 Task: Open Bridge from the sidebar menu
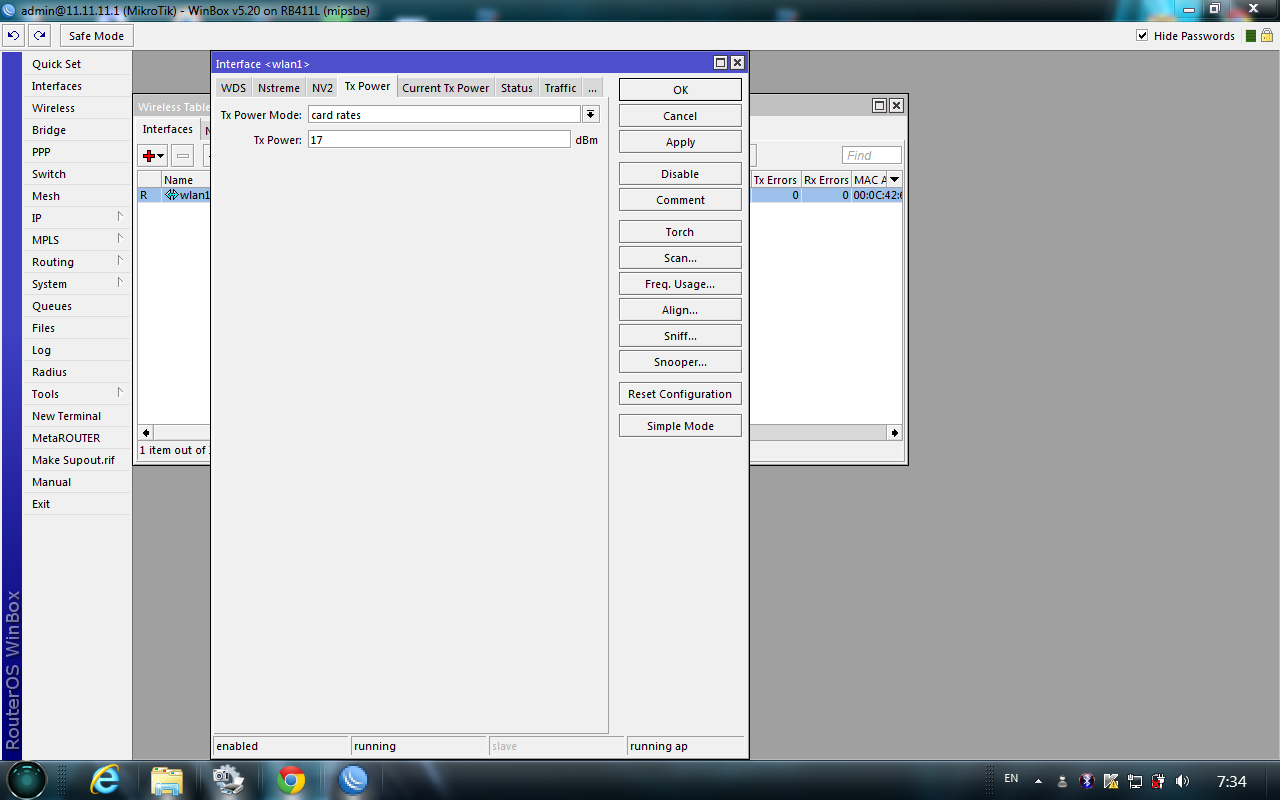click(x=77, y=130)
